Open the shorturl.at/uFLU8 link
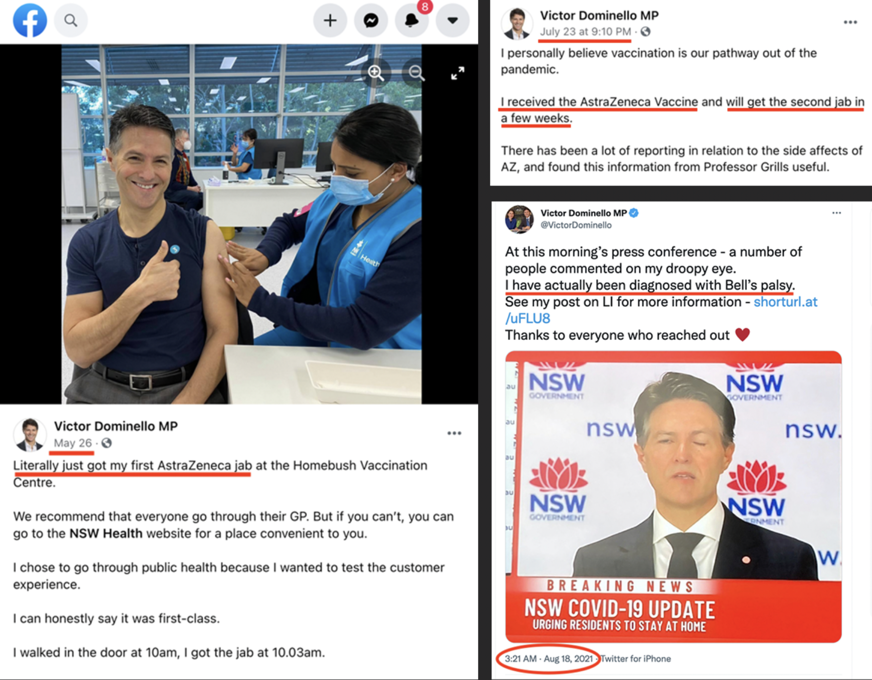Screen dimensions: 872x680 pos(662,310)
